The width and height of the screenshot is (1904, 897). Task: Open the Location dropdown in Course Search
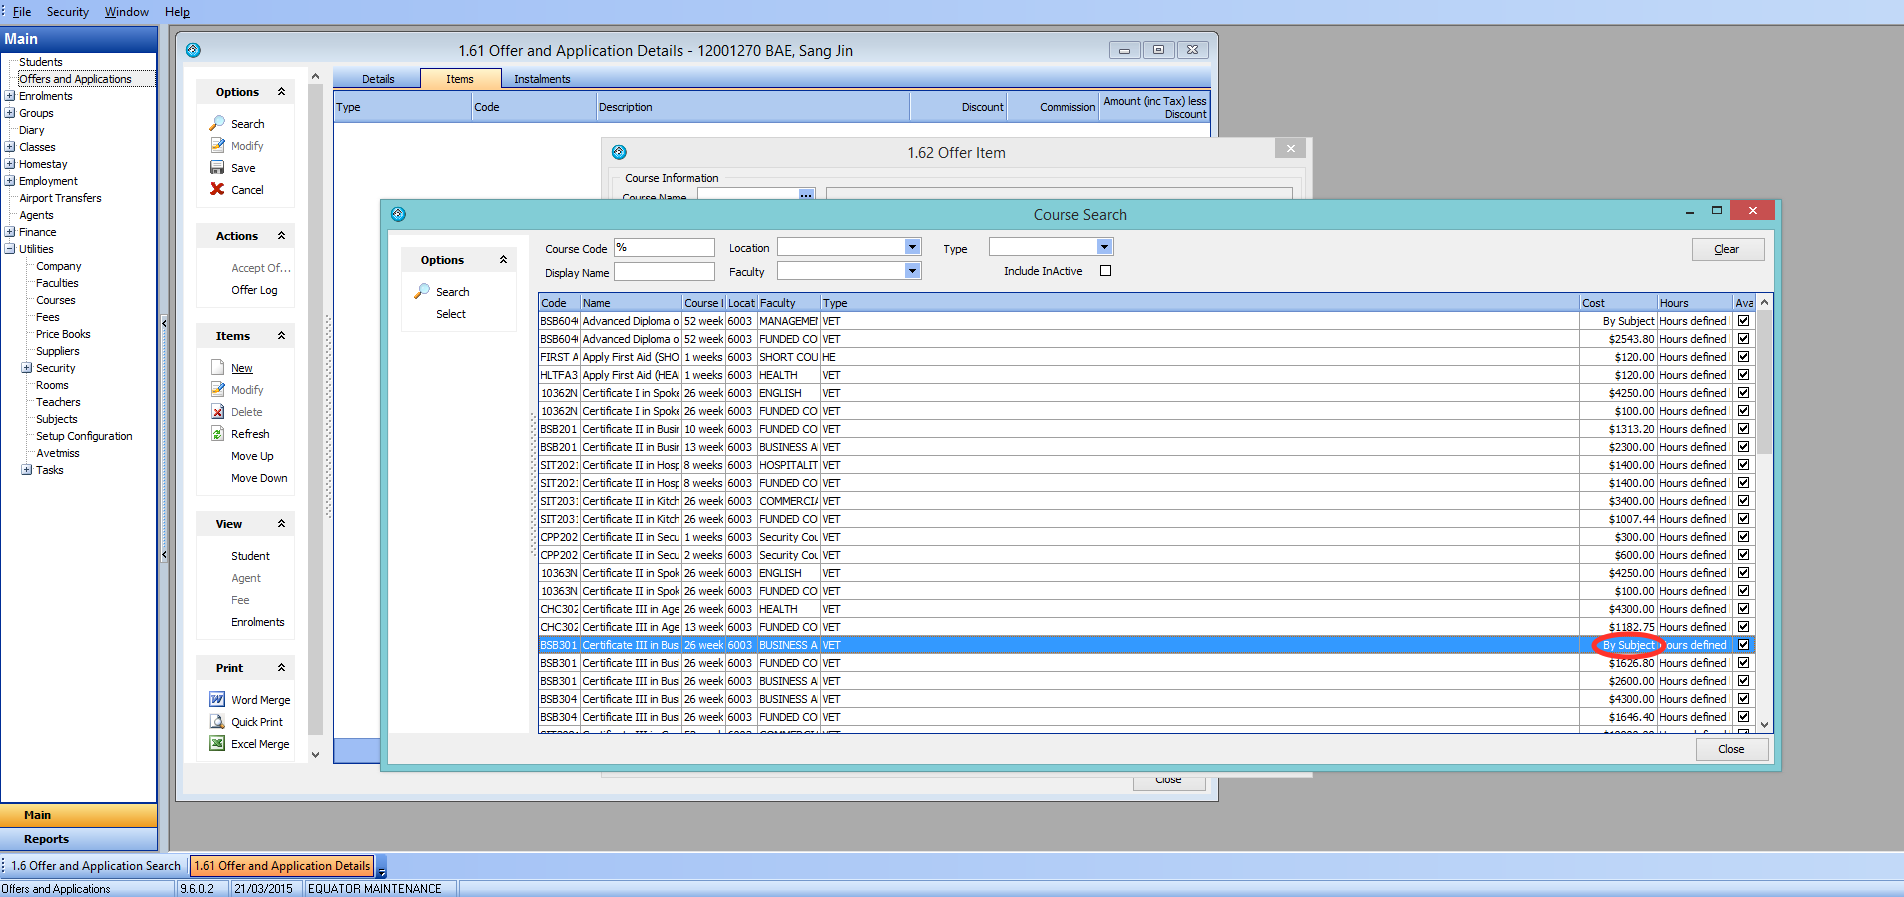click(911, 247)
